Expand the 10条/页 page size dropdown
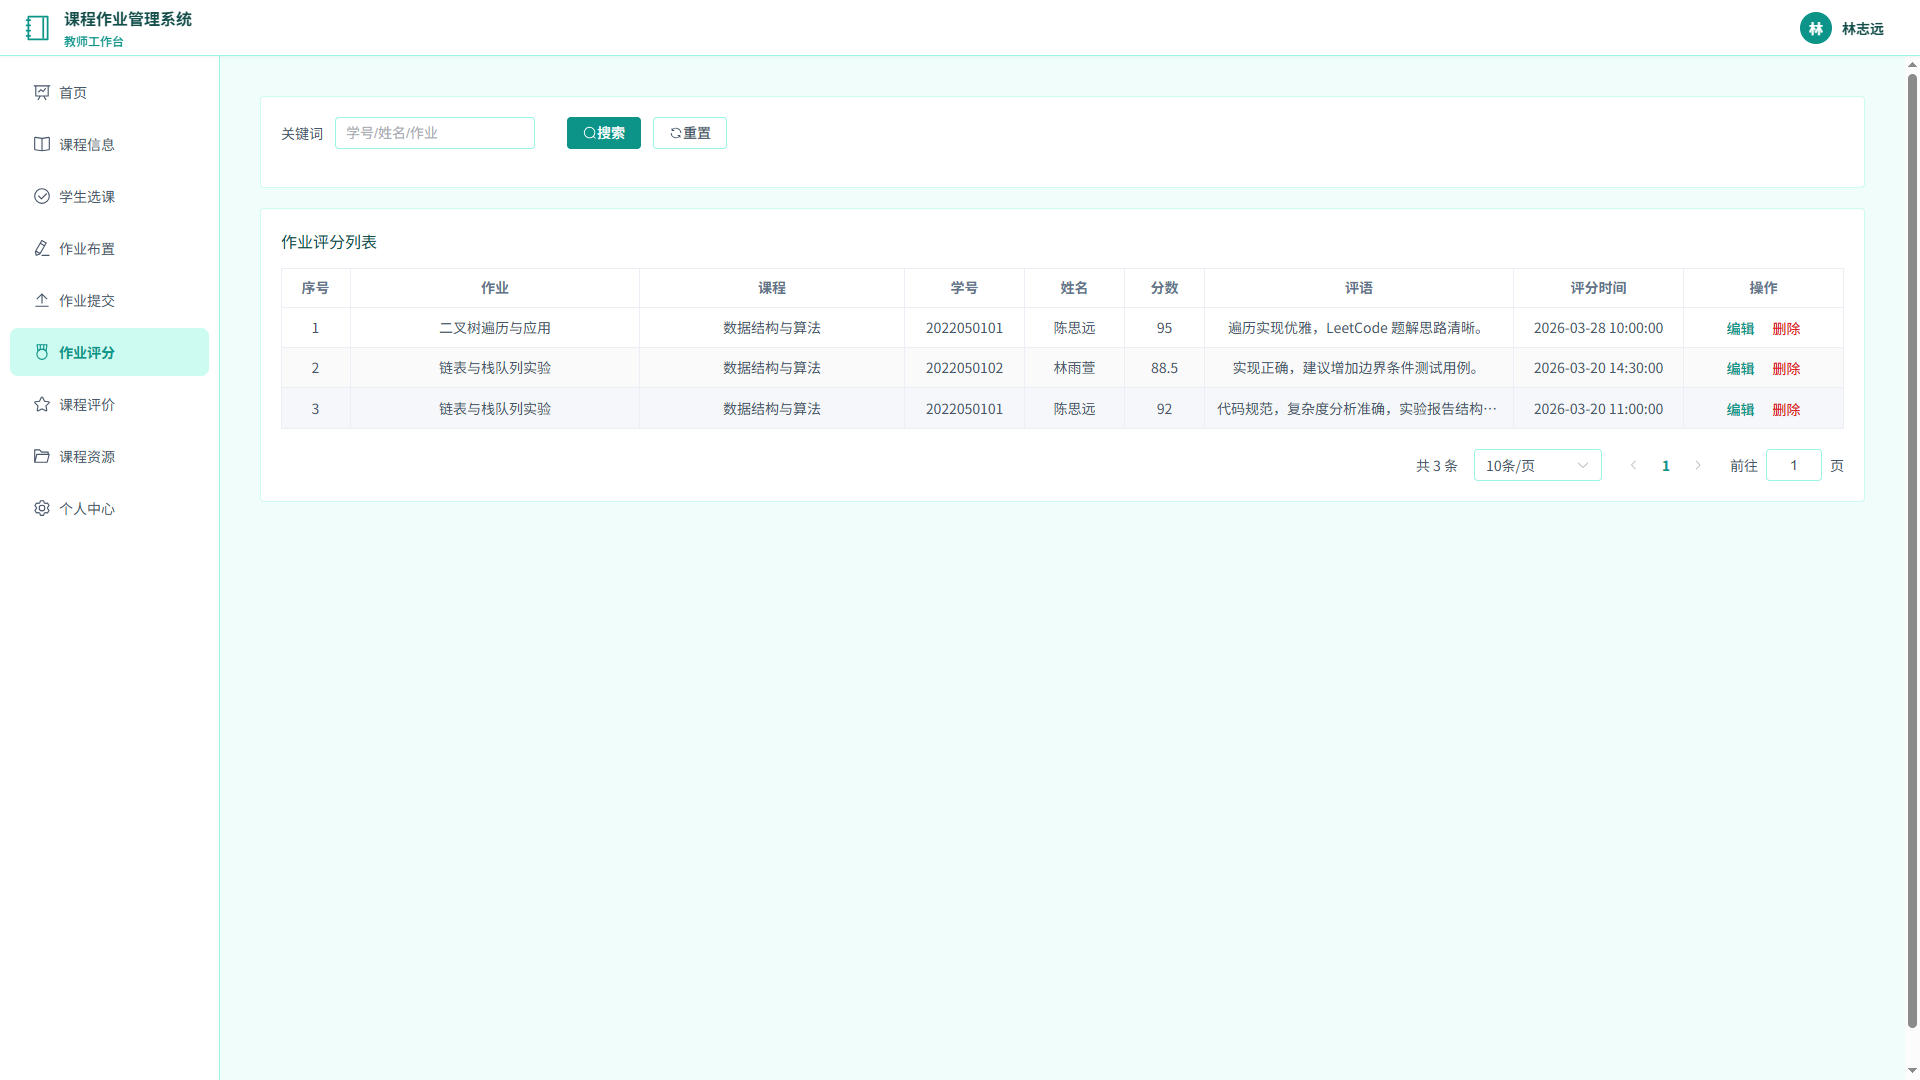 (1537, 465)
